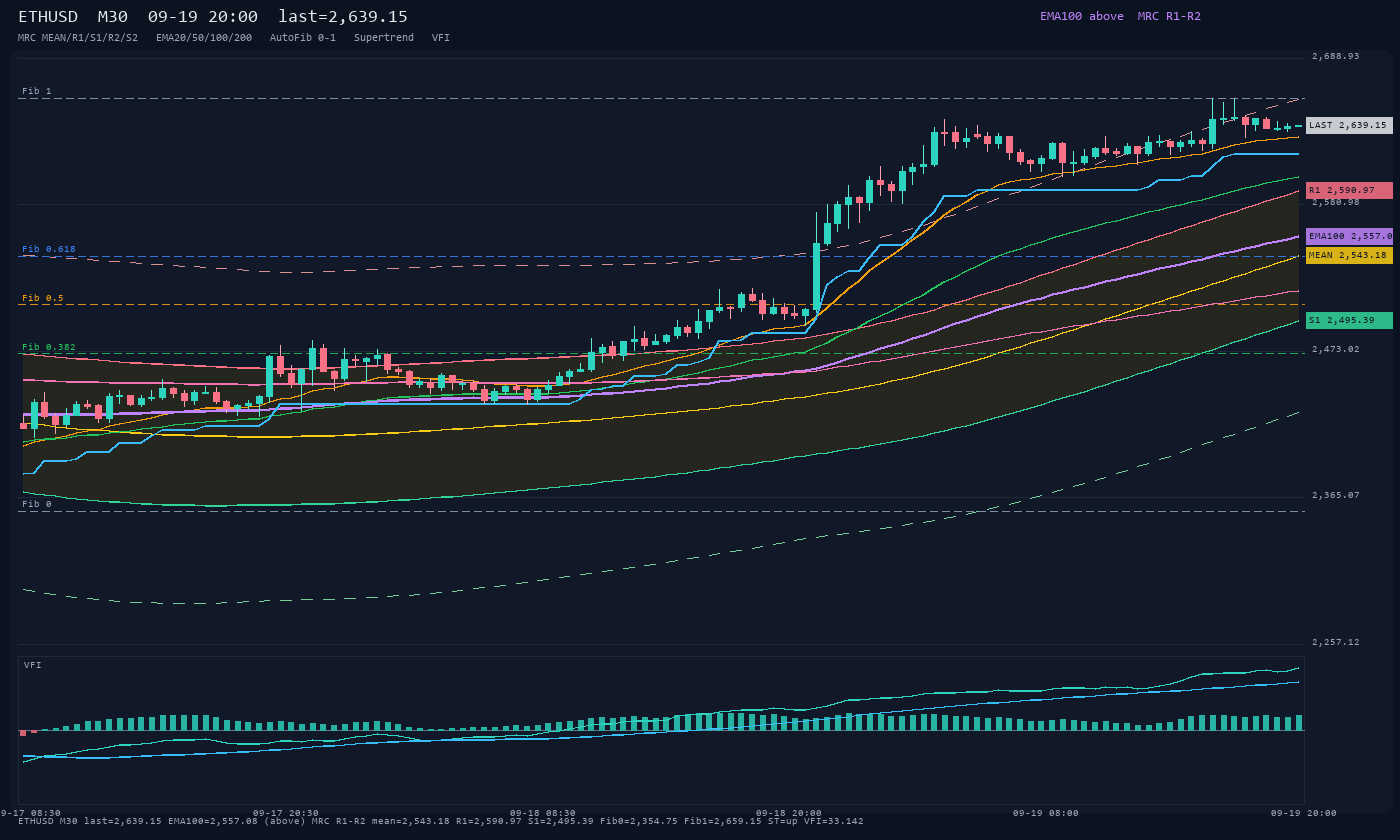Screen dimensions: 1400x840
Task: Select 'Fib1=2,659.15' in the bottom status line
Action: (723, 821)
